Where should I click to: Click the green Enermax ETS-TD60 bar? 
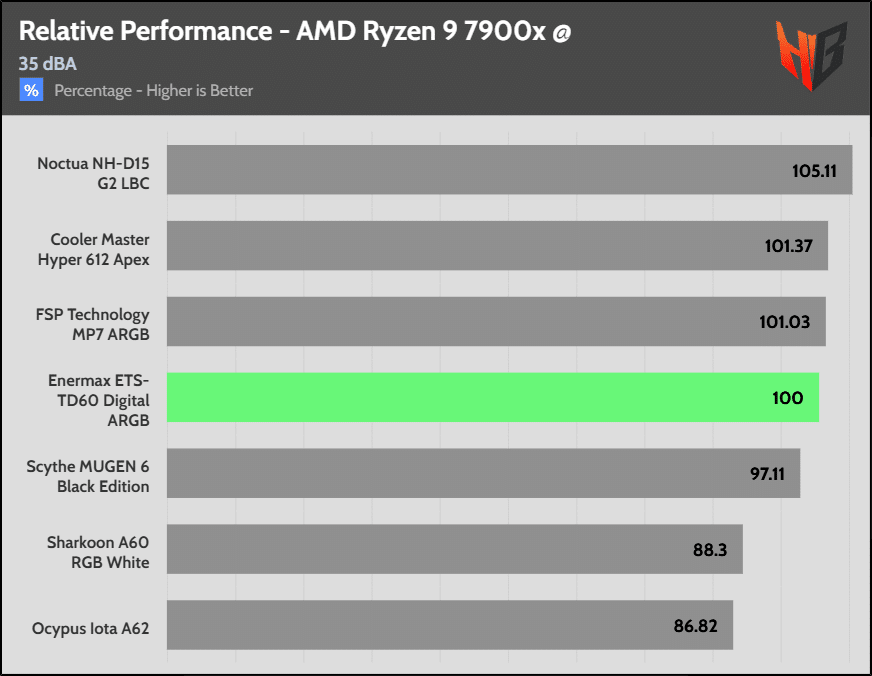(493, 397)
